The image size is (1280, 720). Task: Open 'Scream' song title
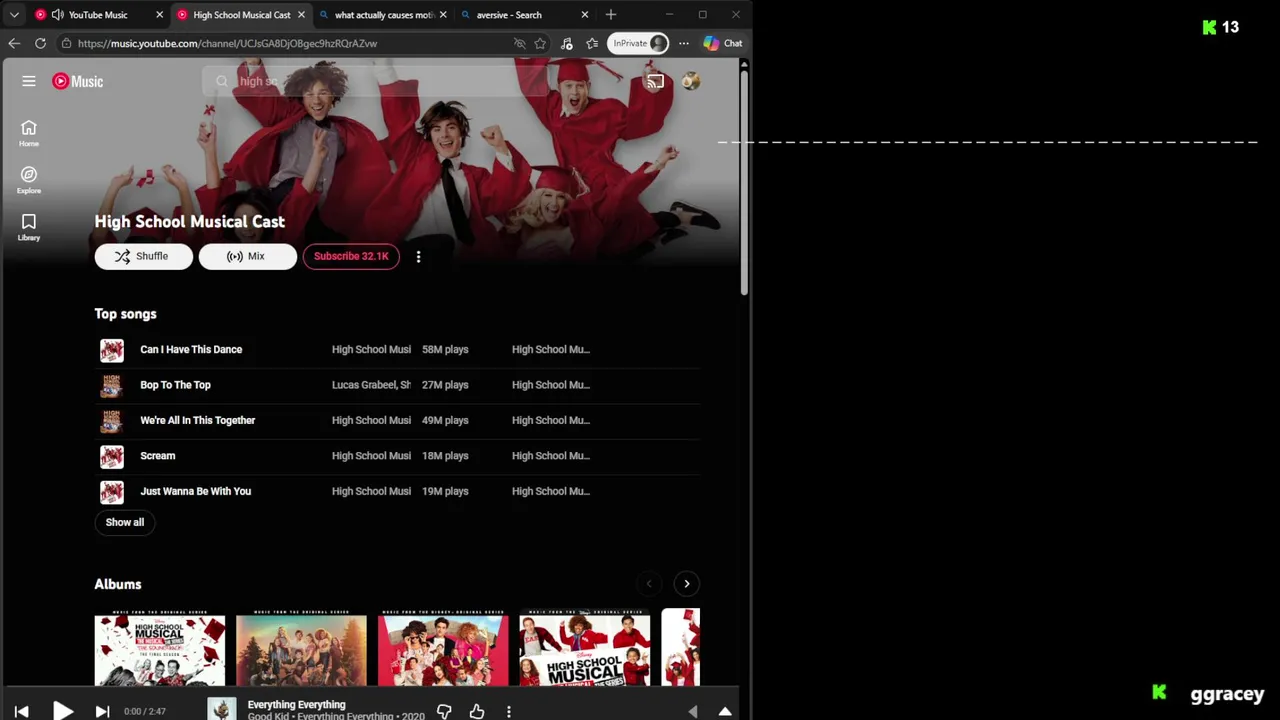[x=157, y=456]
